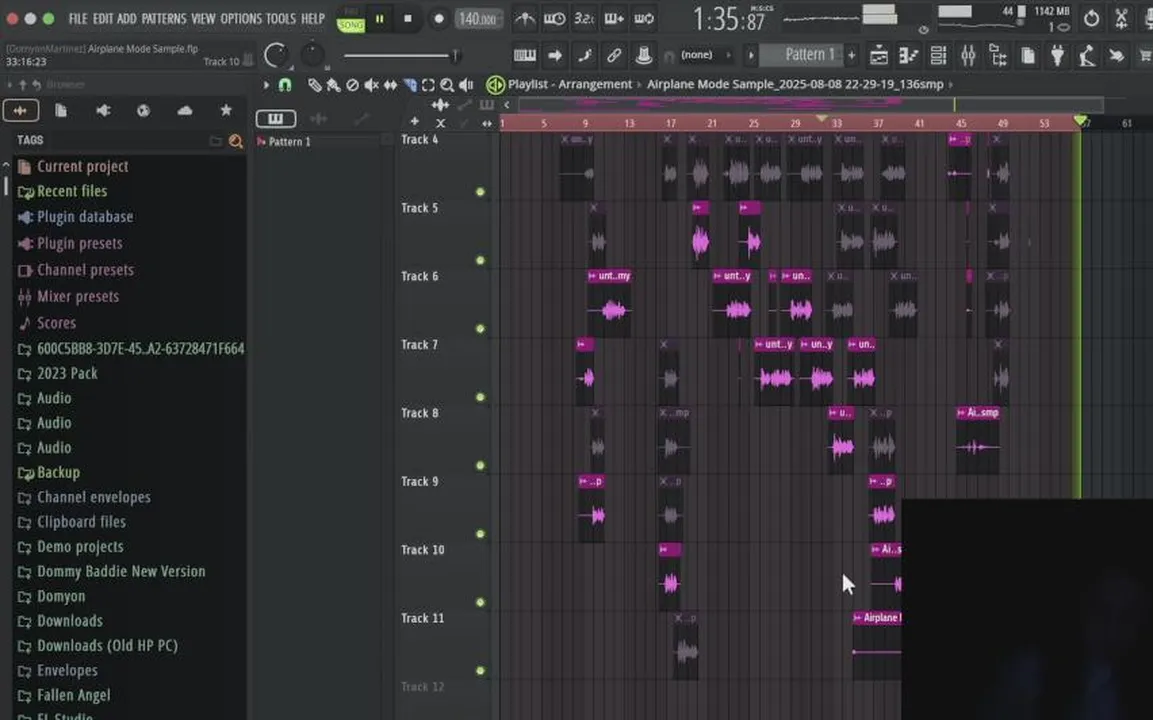The width and height of the screenshot is (1153, 720).
Task: Toggle the 3.2.1 recording countdown
Action: [584, 19]
